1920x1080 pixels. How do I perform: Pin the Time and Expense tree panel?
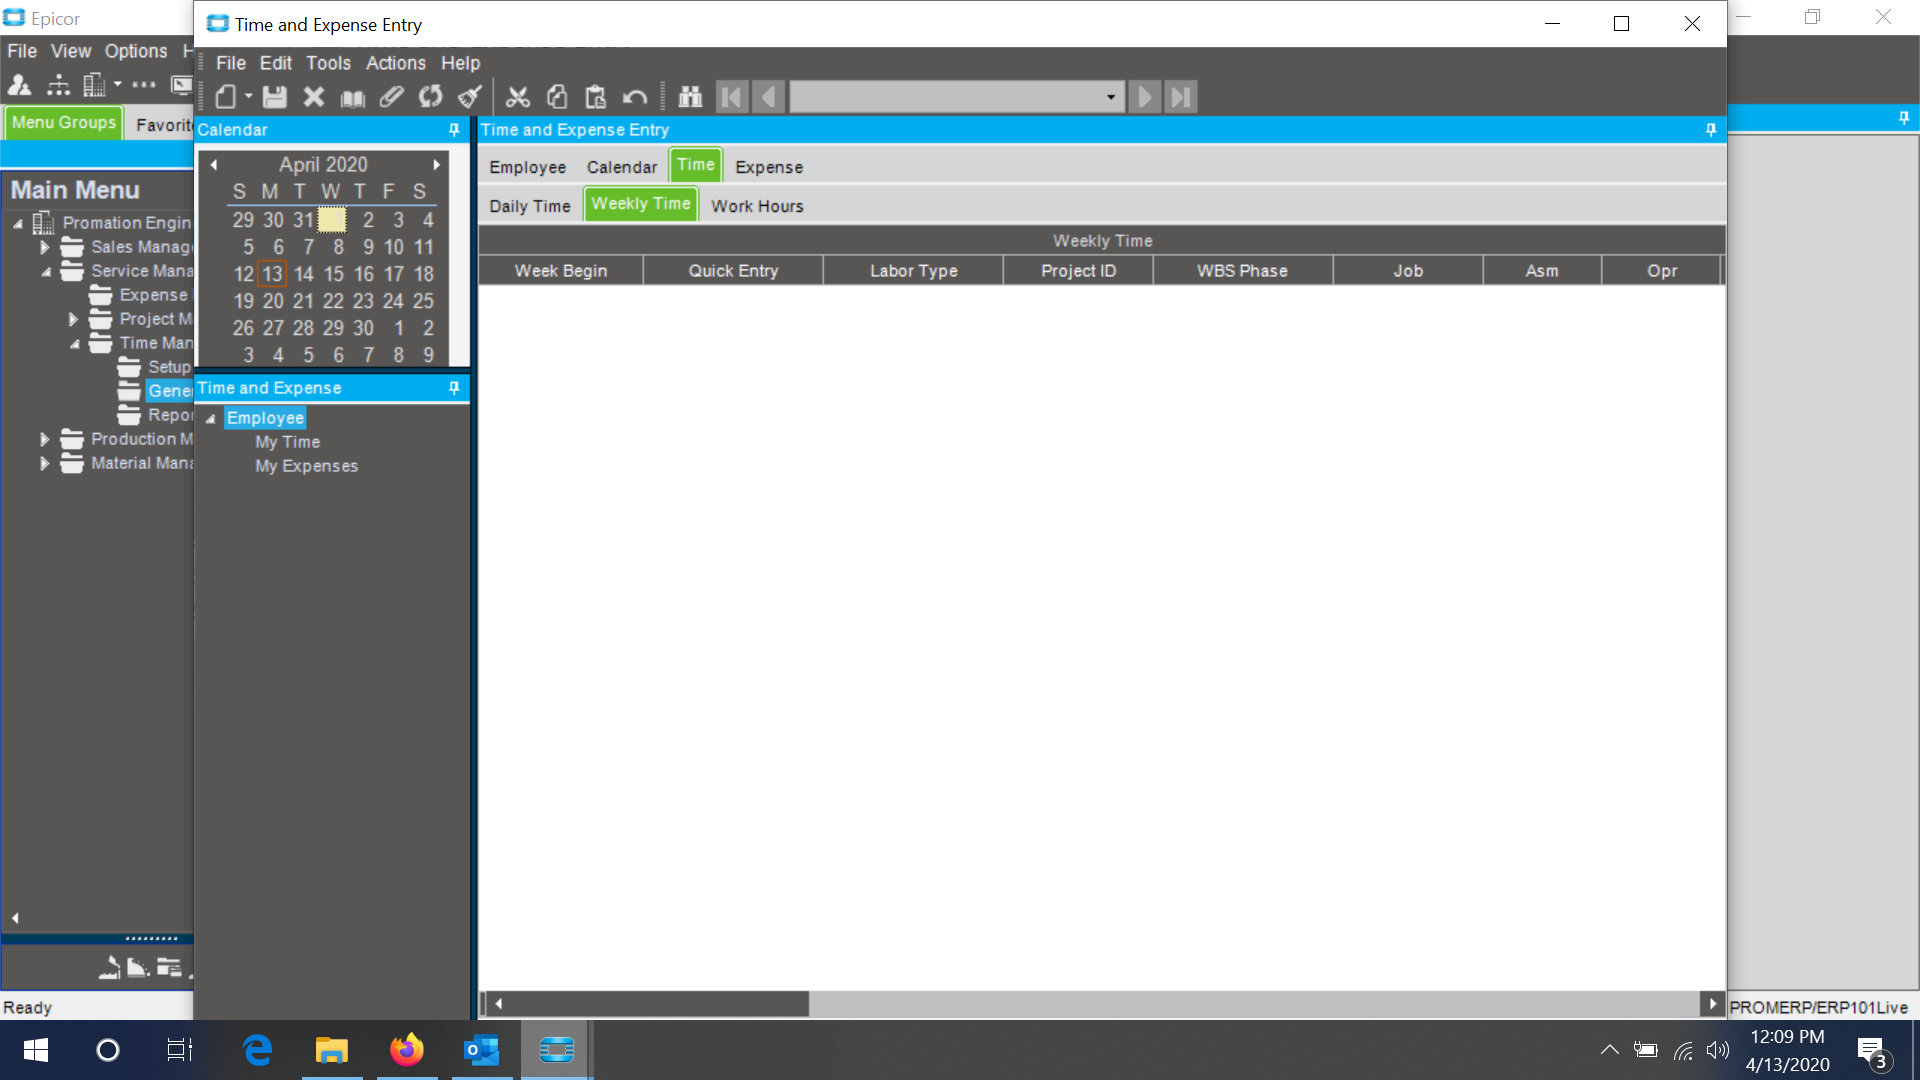pos(454,388)
